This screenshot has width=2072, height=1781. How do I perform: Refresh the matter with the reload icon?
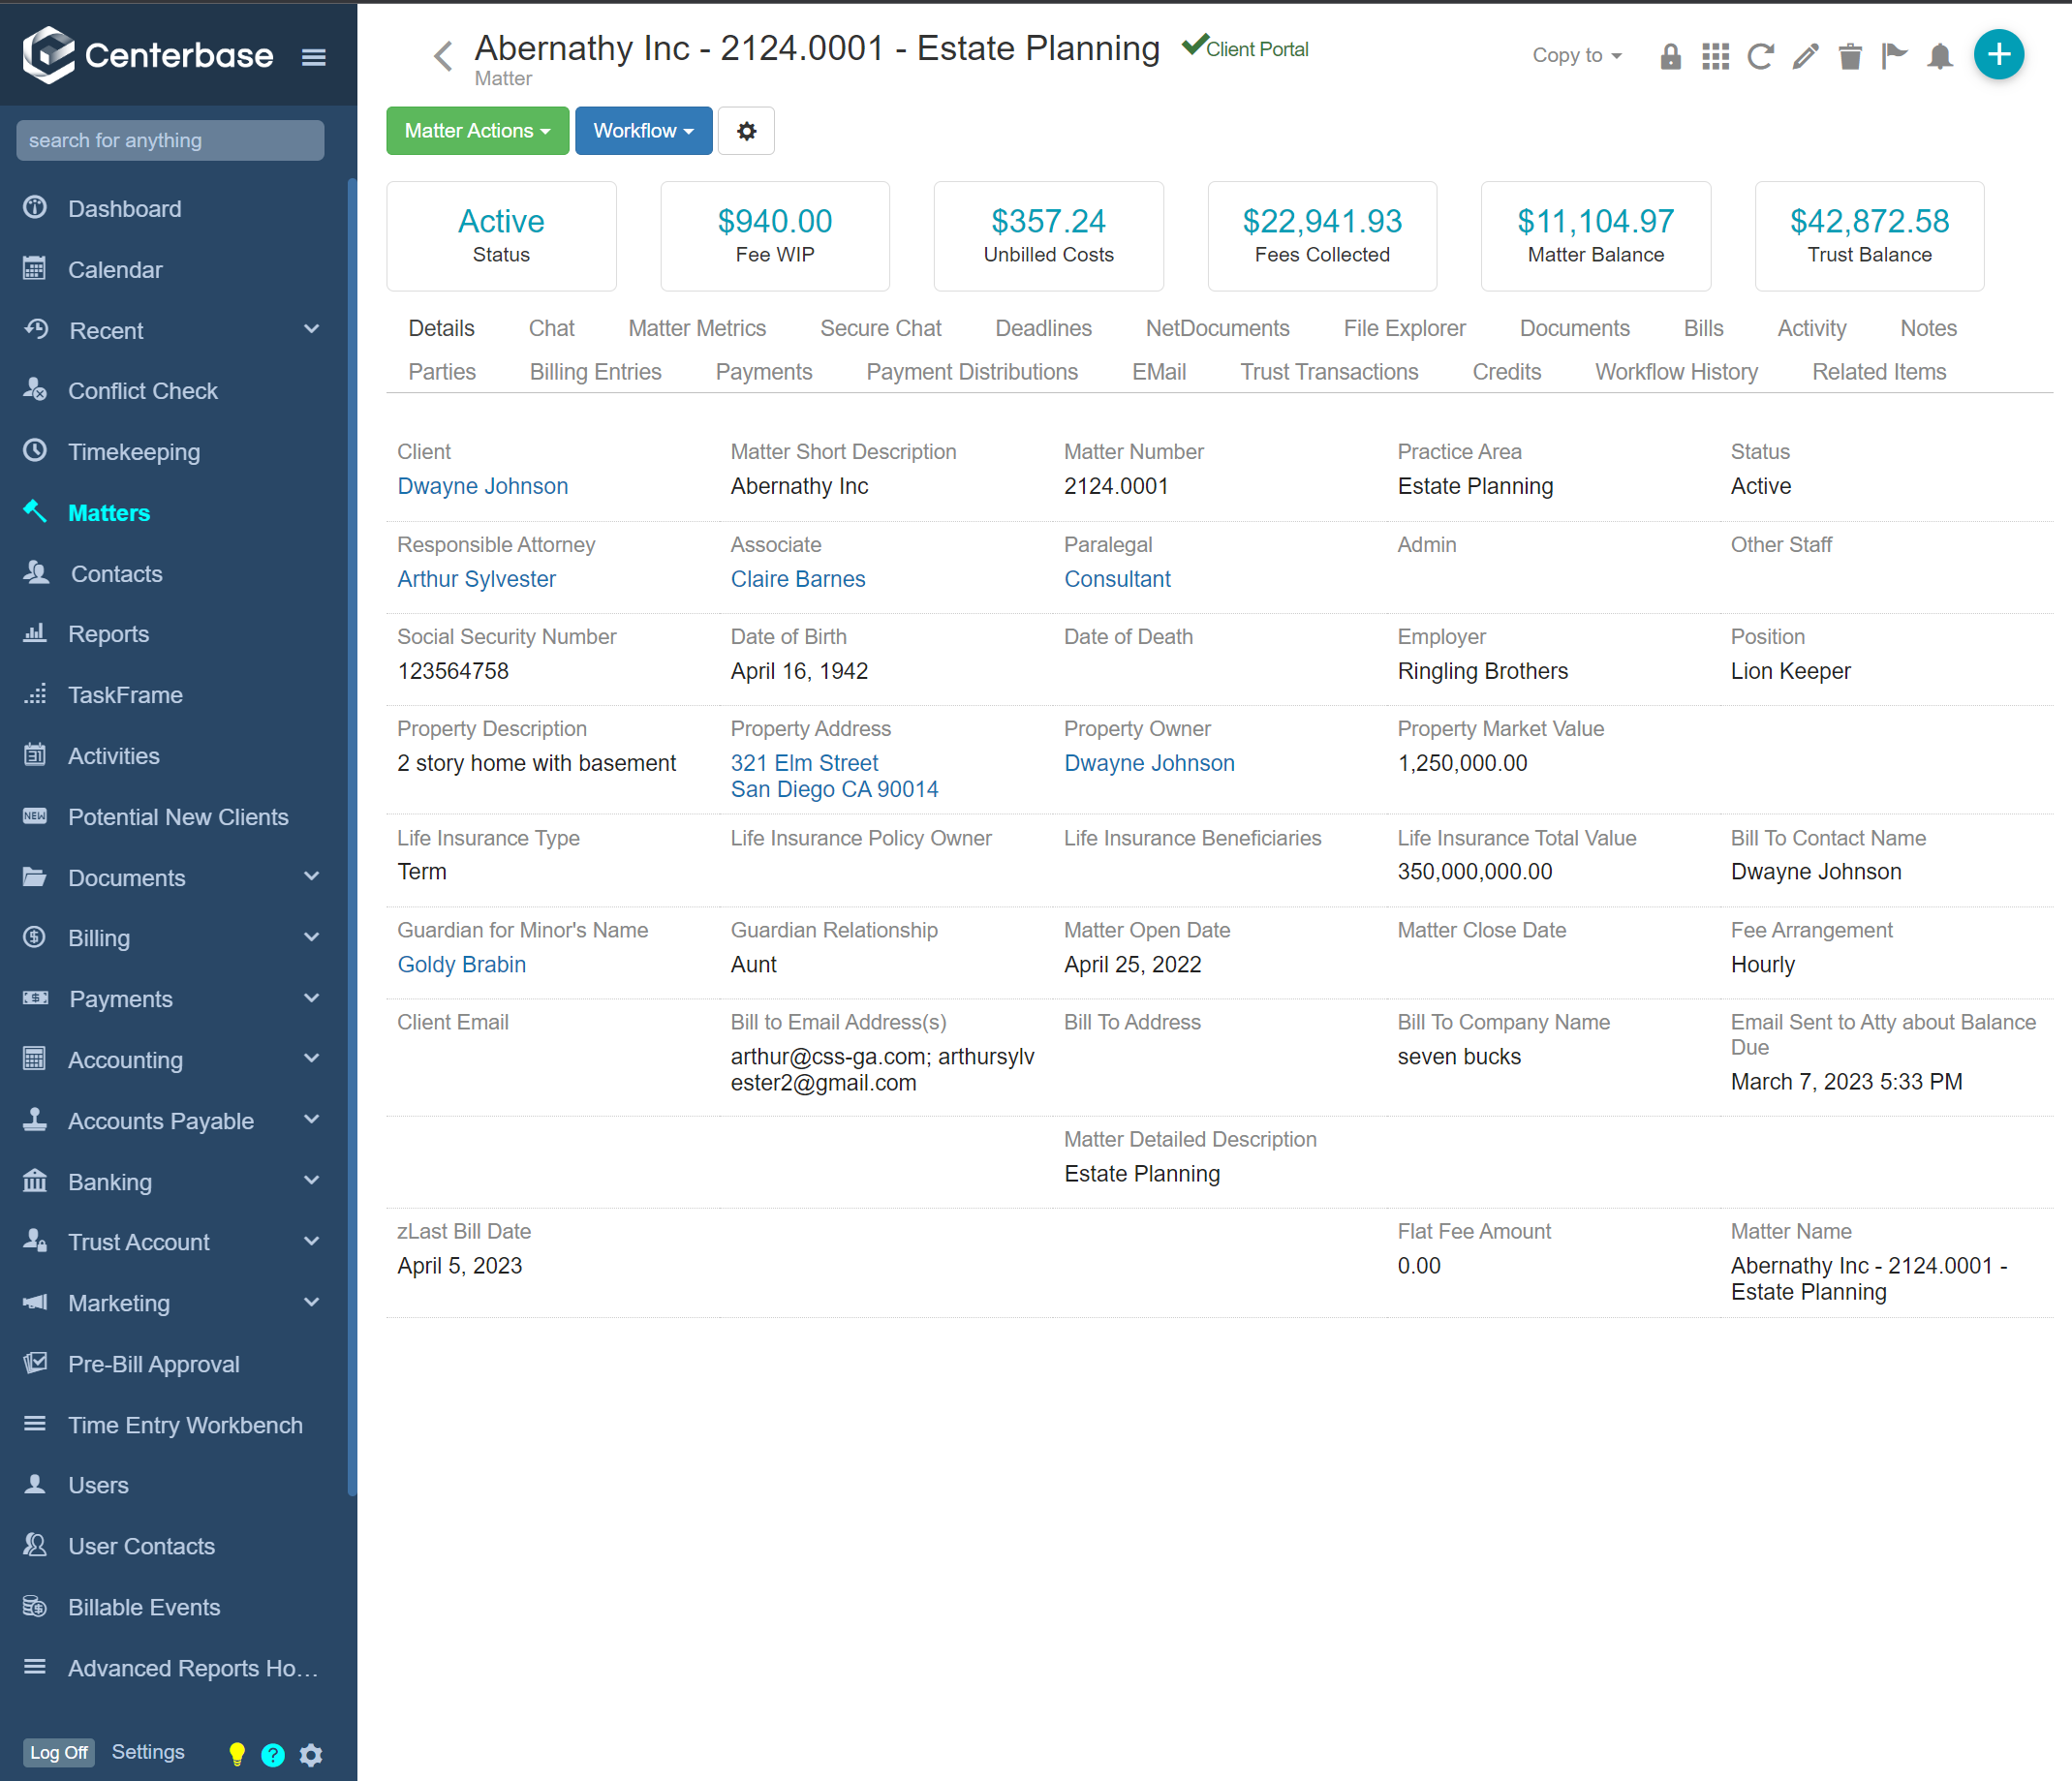tap(1760, 57)
